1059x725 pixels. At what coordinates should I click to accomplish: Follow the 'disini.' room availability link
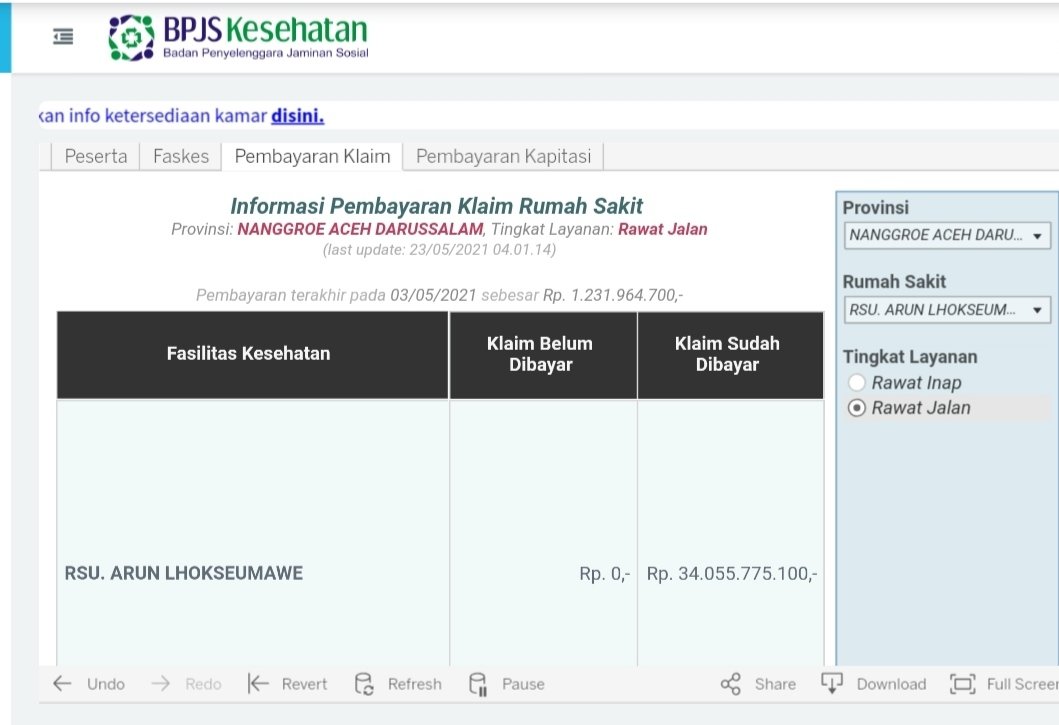pyautogui.click(x=297, y=116)
